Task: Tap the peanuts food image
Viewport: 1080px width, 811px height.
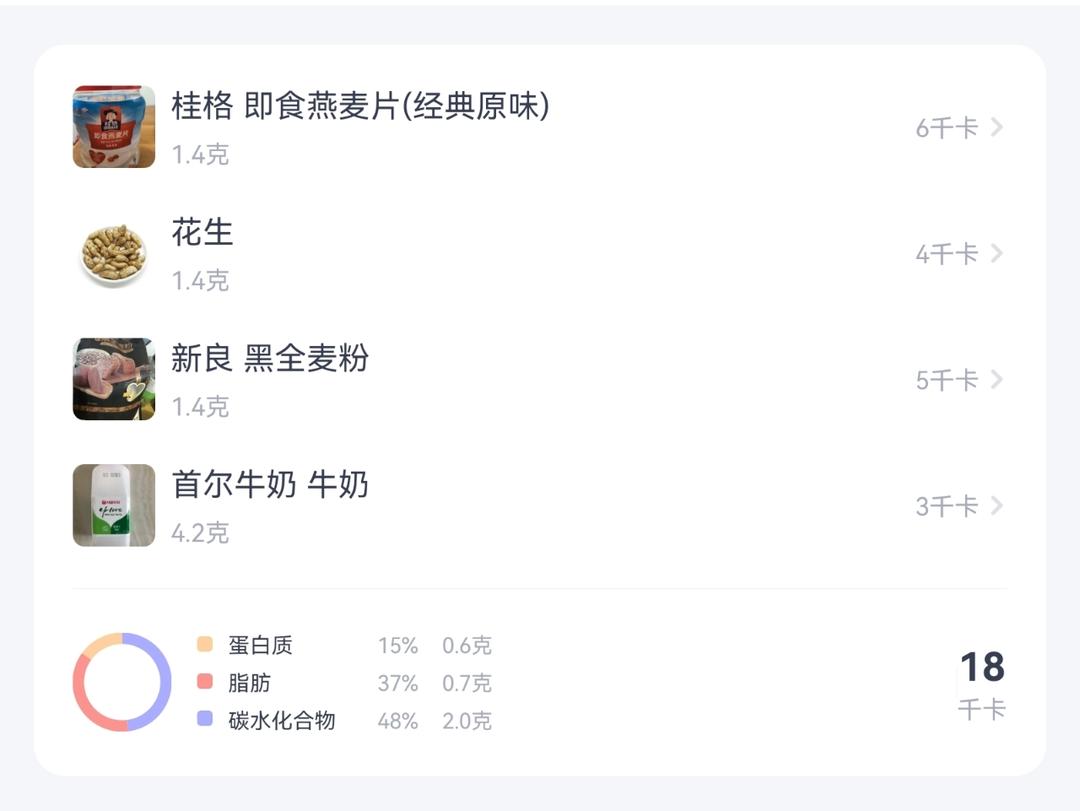Action: [x=114, y=253]
